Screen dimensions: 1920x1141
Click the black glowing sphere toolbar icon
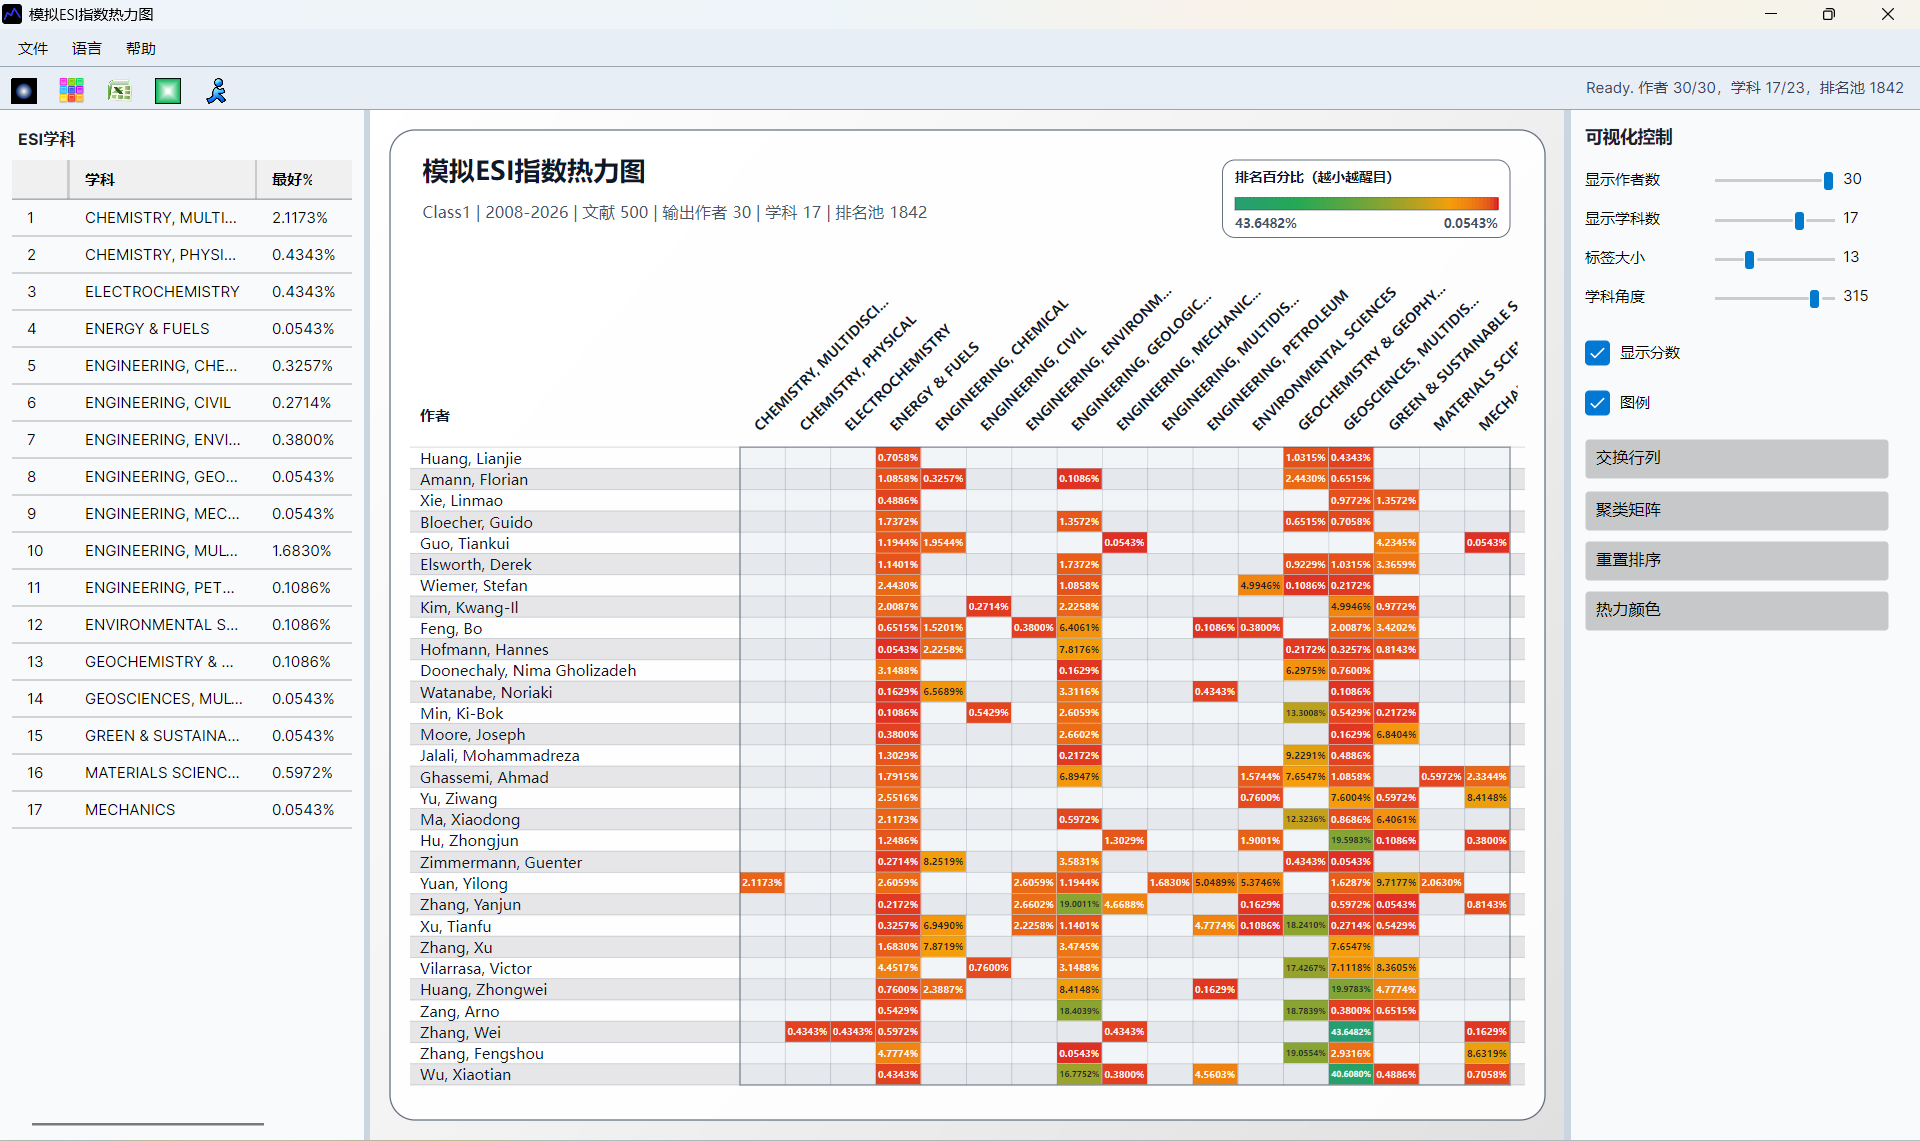[24, 91]
